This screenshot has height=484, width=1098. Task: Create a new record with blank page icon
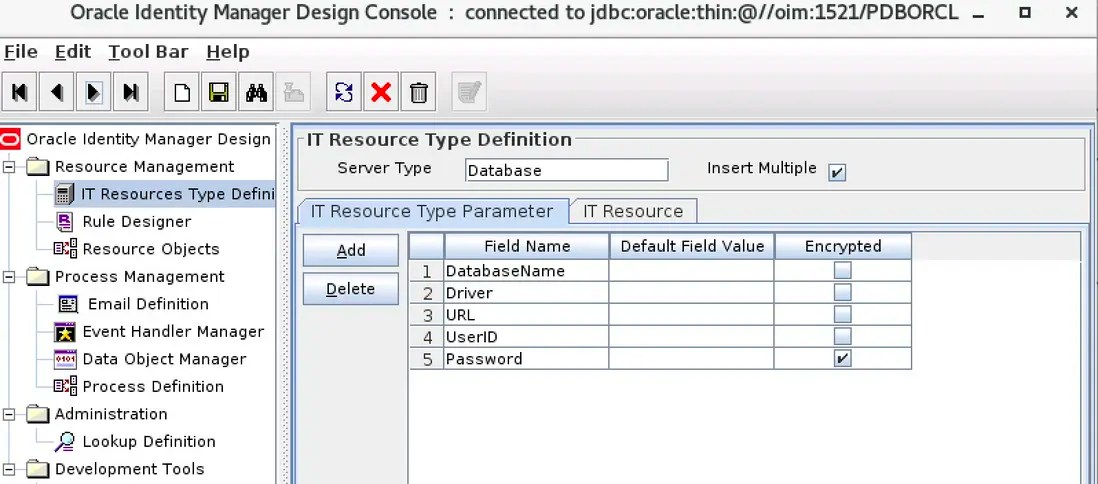pyautogui.click(x=182, y=92)
